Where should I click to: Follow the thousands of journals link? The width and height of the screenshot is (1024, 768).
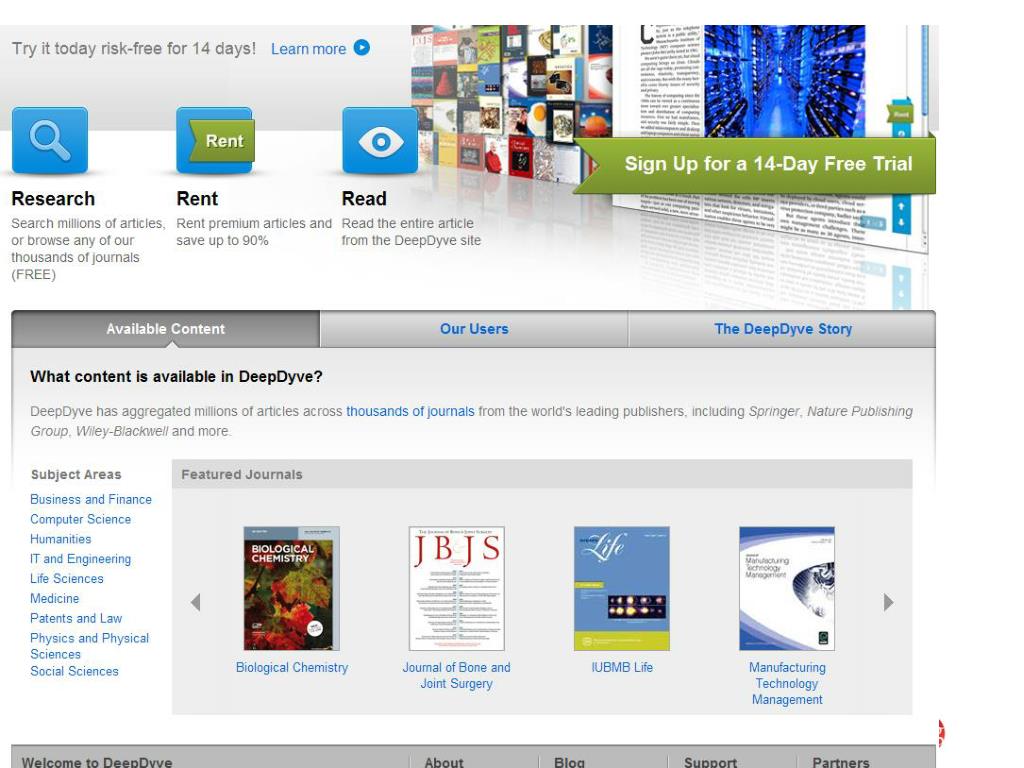pyautogui.click(x=410, y=411)
